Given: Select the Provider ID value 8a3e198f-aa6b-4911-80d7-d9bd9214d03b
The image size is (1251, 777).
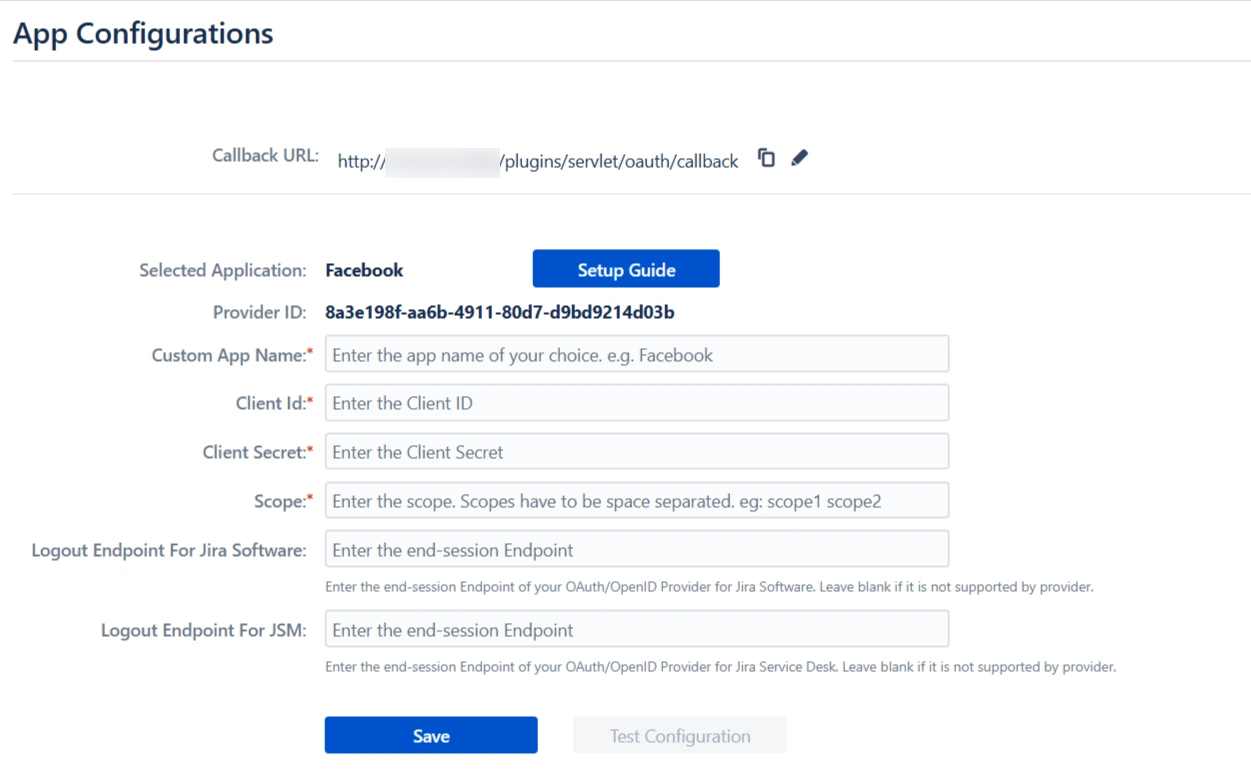Looking at the screenshot, I should coord(500,312).
